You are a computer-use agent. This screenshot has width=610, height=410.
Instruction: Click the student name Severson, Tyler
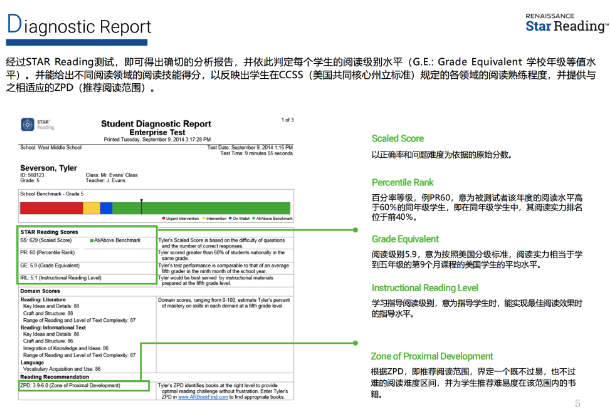pos(49,168)
